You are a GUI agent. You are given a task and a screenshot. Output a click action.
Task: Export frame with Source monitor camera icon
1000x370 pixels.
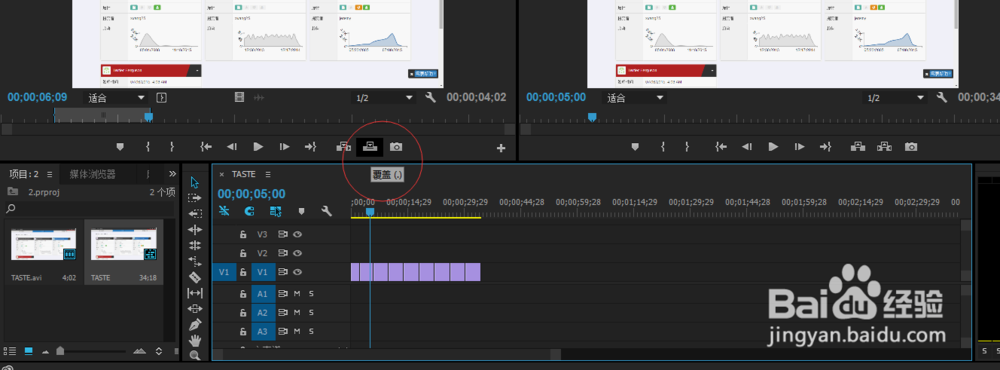point(396,147)
